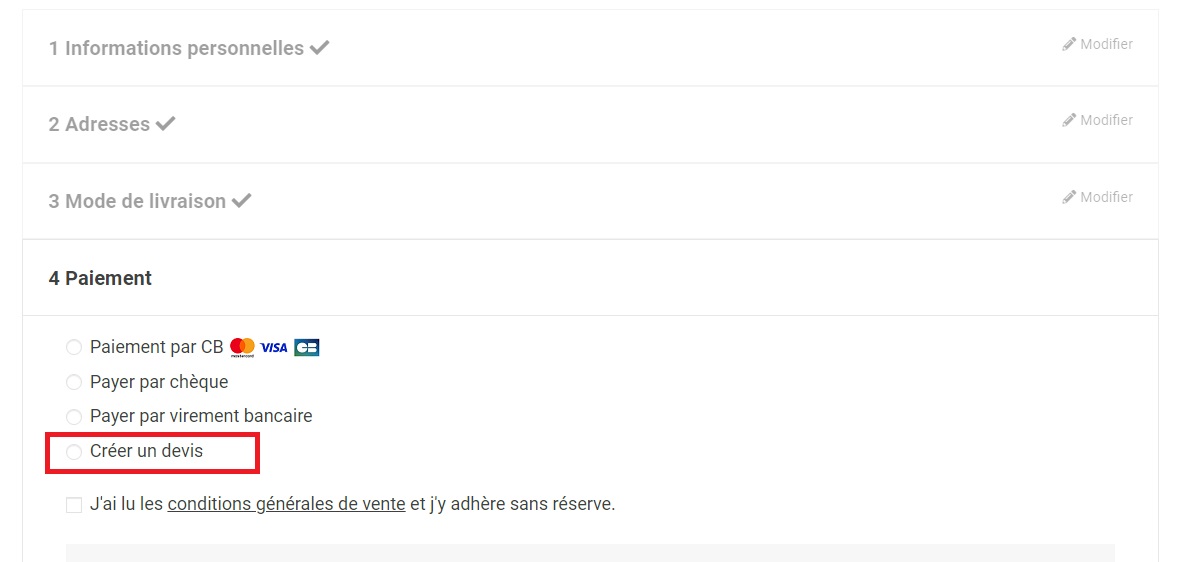Screen dimensions: 1180x562
Task: Pick the Créer un devis radio option
Action: 74,452
